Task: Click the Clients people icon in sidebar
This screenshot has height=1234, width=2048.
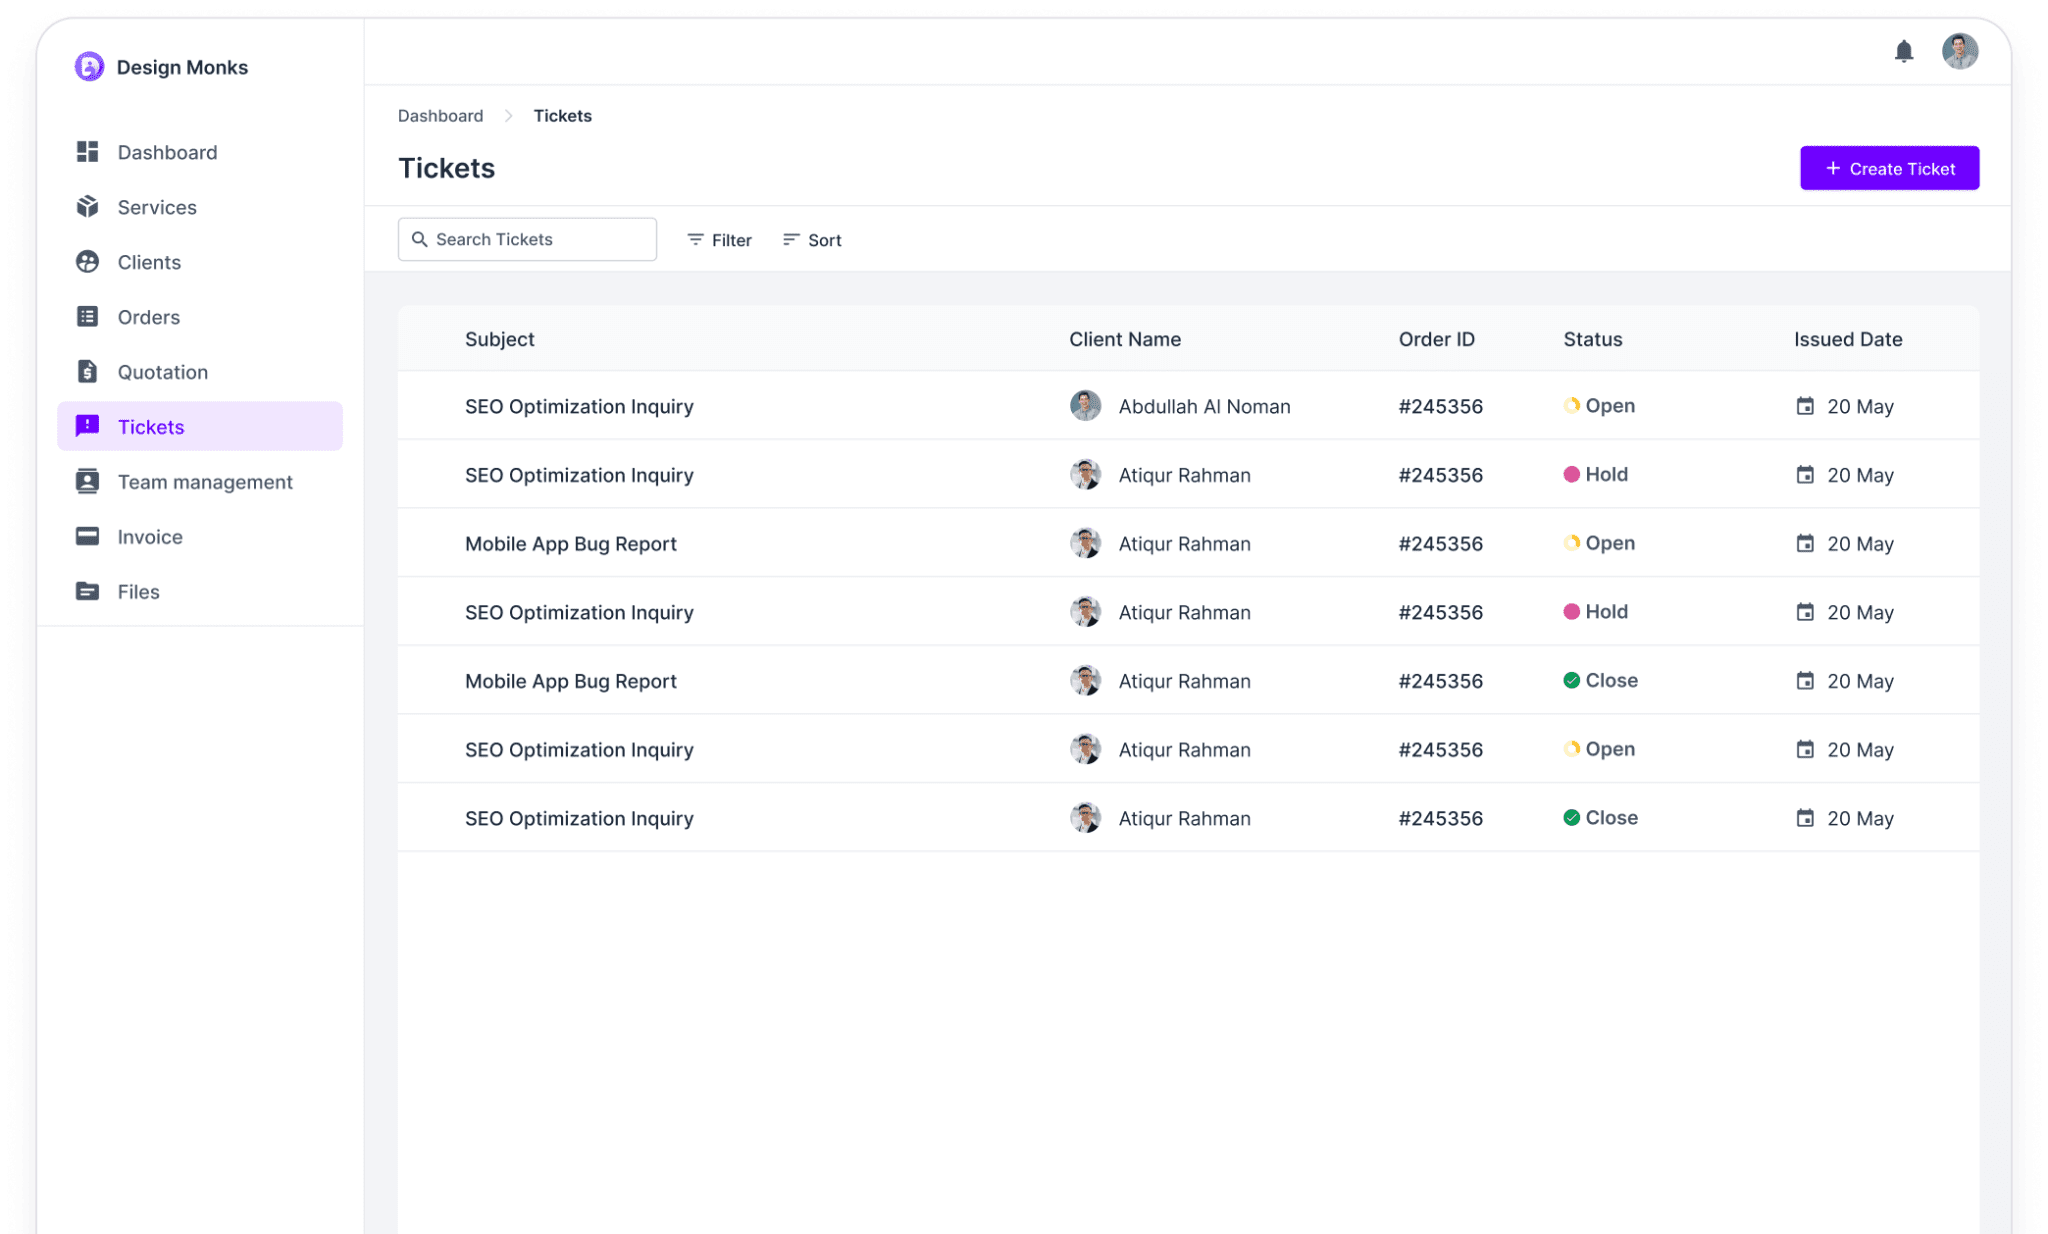Action: (x=88, y=262)
